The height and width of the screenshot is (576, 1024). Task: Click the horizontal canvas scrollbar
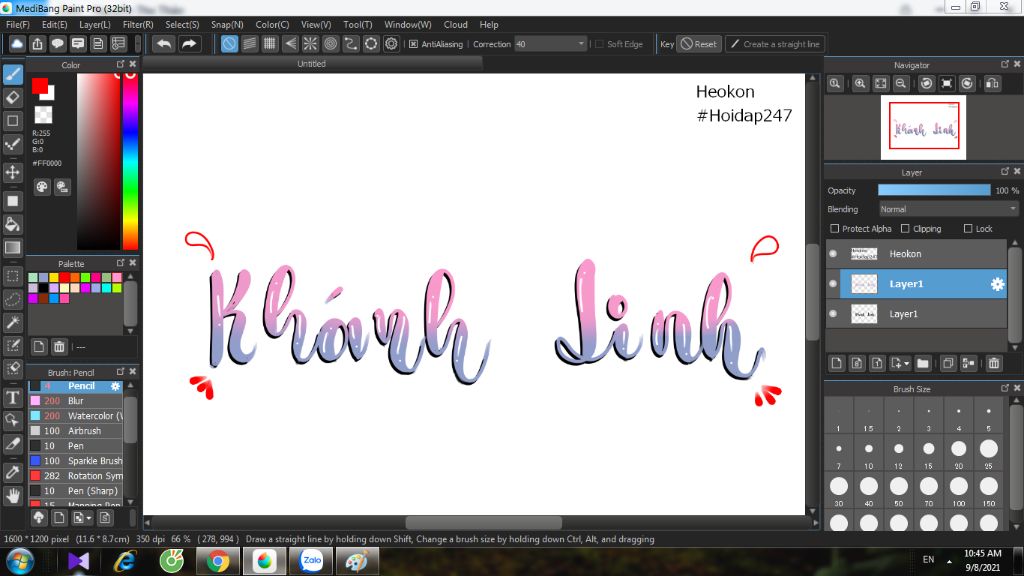coord(483,522)
